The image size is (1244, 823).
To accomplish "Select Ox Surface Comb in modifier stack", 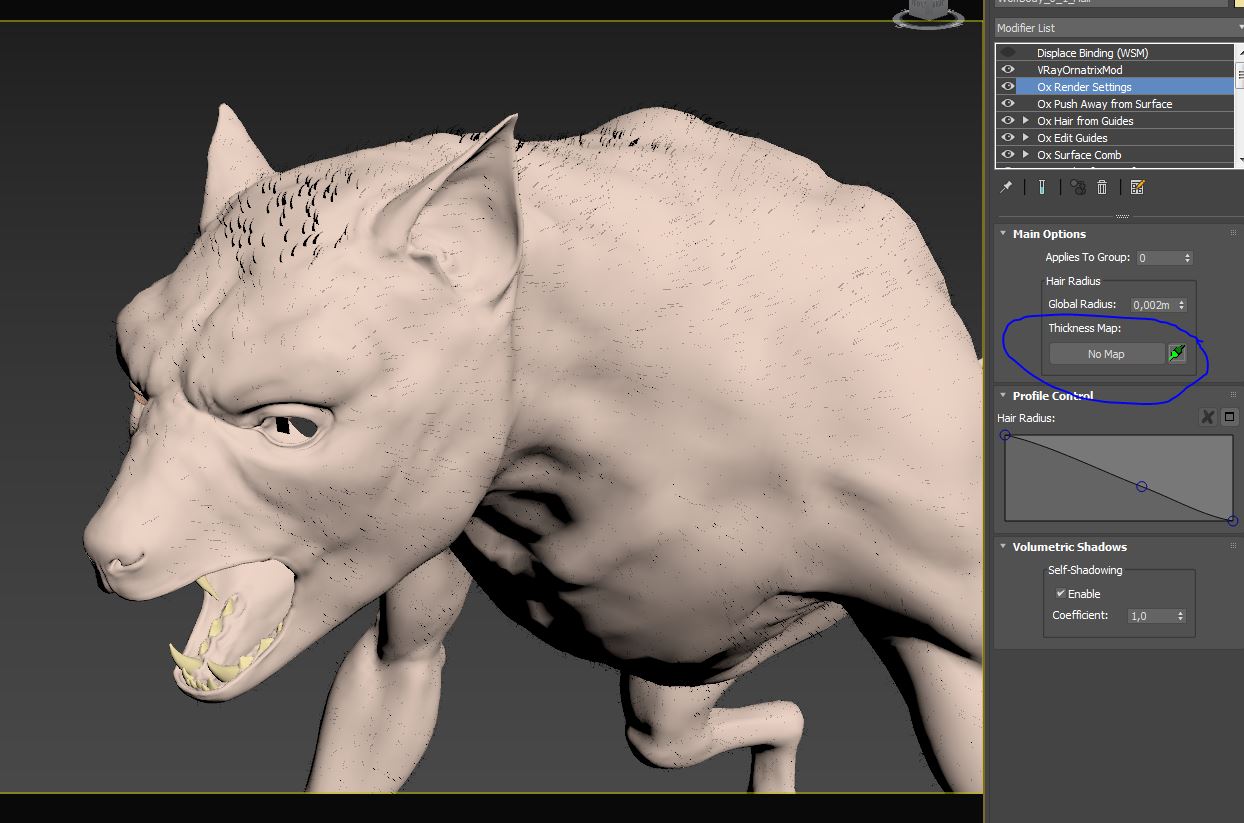I will coord(1079,155).
